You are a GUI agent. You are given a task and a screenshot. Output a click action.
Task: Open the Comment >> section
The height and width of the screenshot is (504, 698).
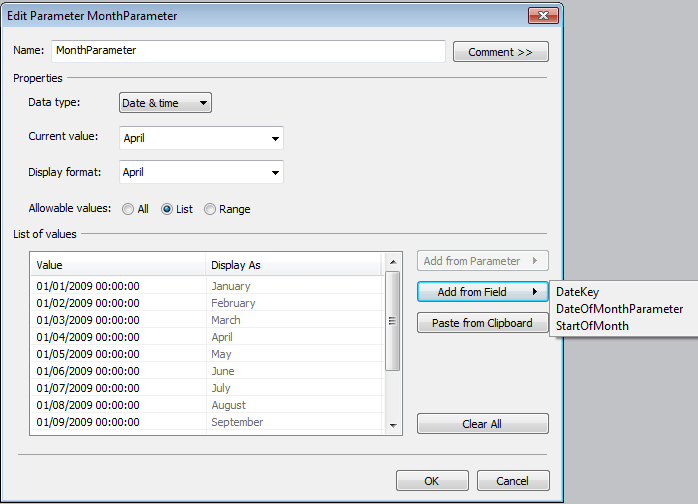[500, 52]
